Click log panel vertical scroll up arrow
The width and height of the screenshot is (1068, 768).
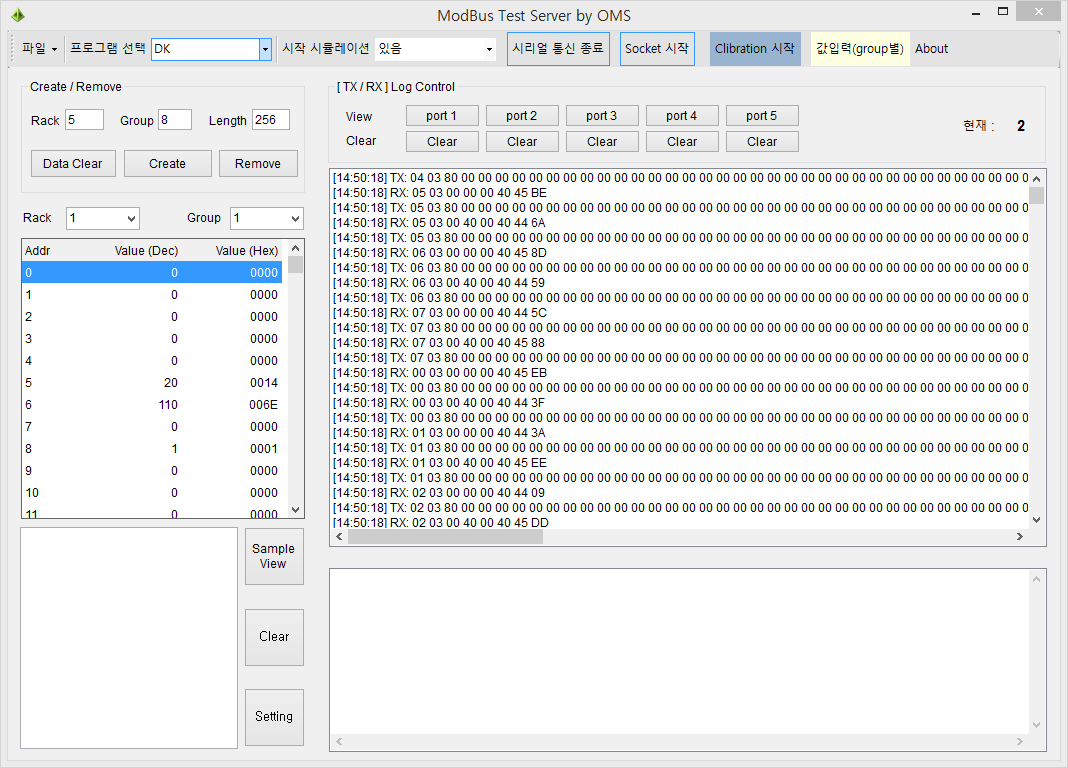coord(1037,178)
